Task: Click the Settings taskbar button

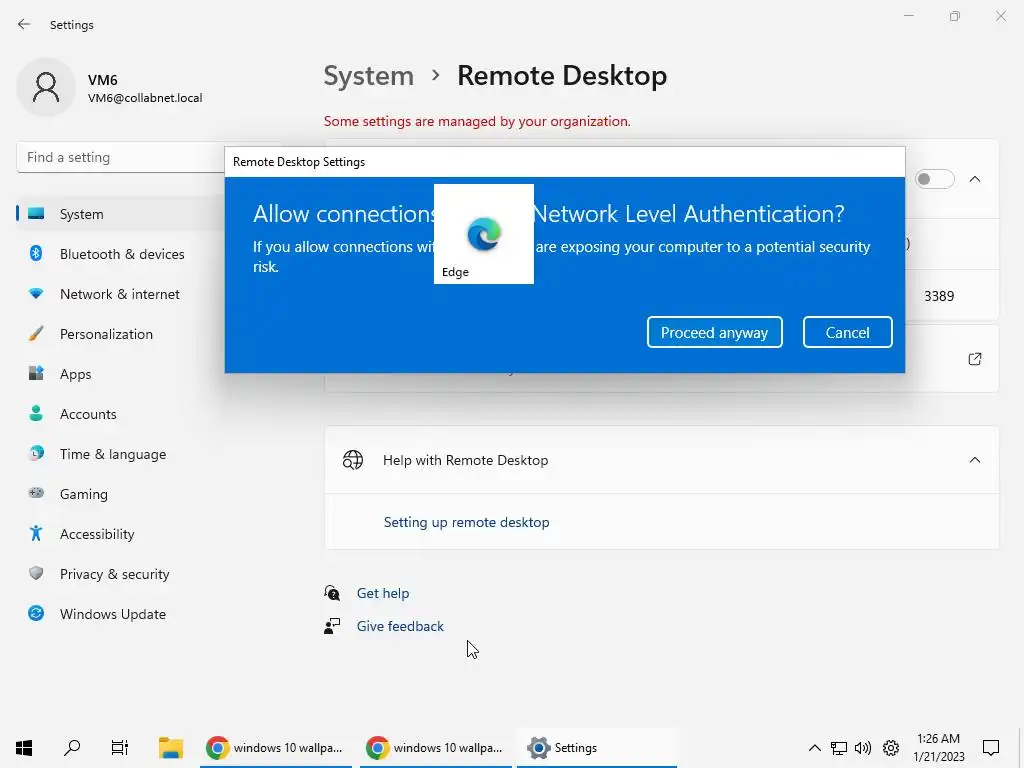Action: point(597,747)
